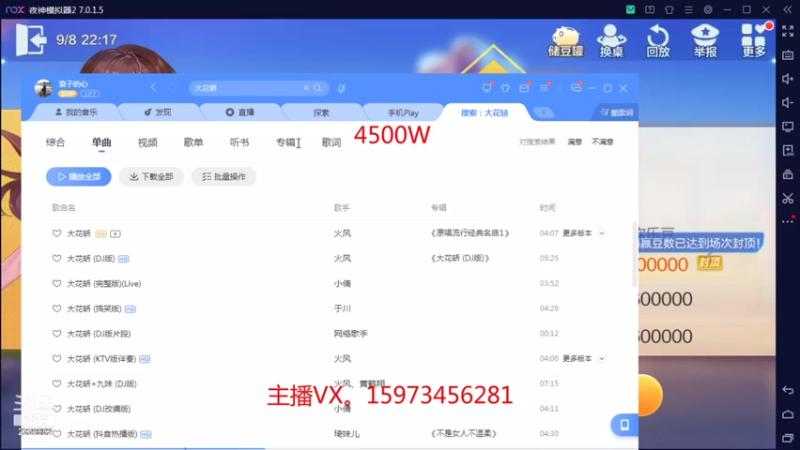This screenshot has width=800, height=450.
Task: Open 直播 main tab
Action: pos(240,112)
